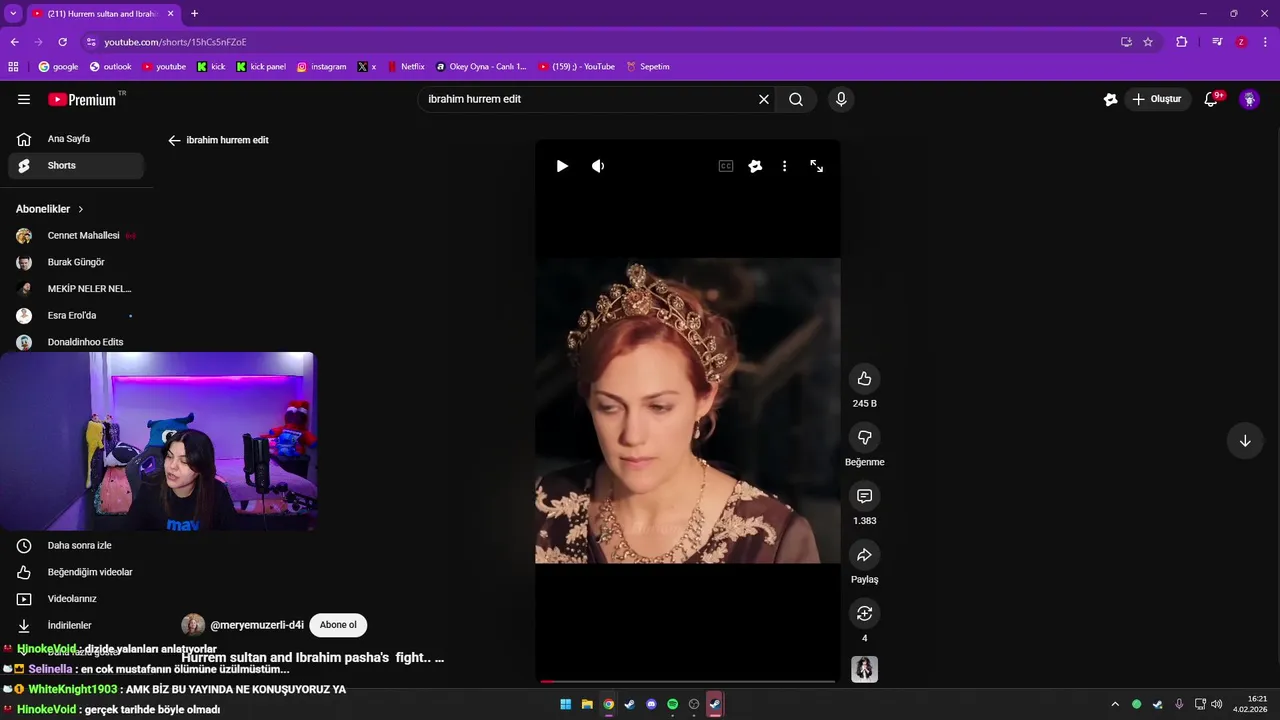
Task: Open the Sepetim bookmark
Action: tap(648, 67)
